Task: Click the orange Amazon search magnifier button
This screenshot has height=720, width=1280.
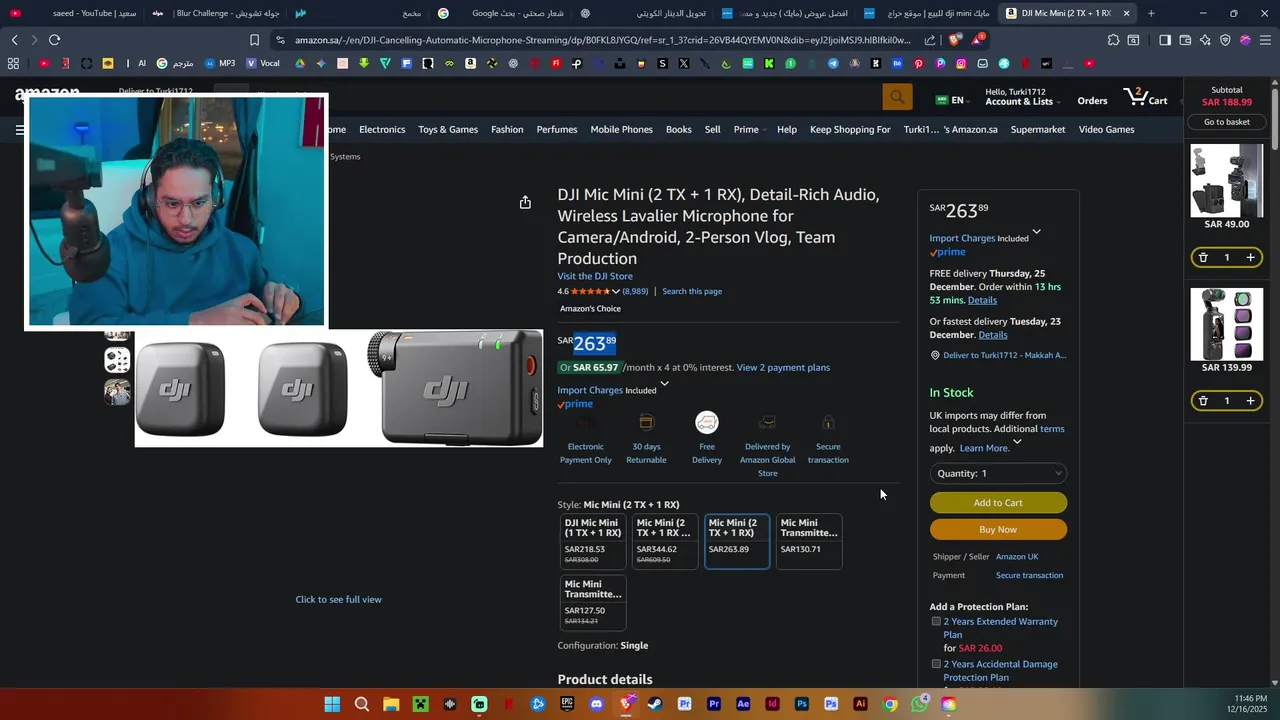Action: (897, 97)
